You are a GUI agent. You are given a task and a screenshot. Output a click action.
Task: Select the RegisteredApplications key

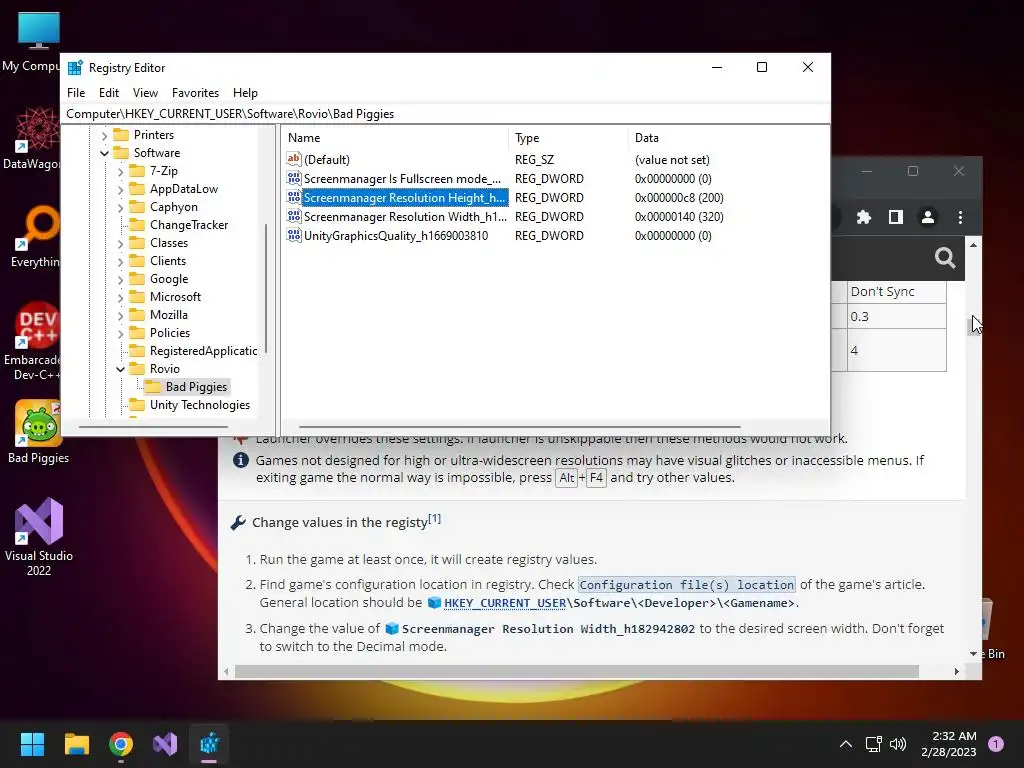203,351
